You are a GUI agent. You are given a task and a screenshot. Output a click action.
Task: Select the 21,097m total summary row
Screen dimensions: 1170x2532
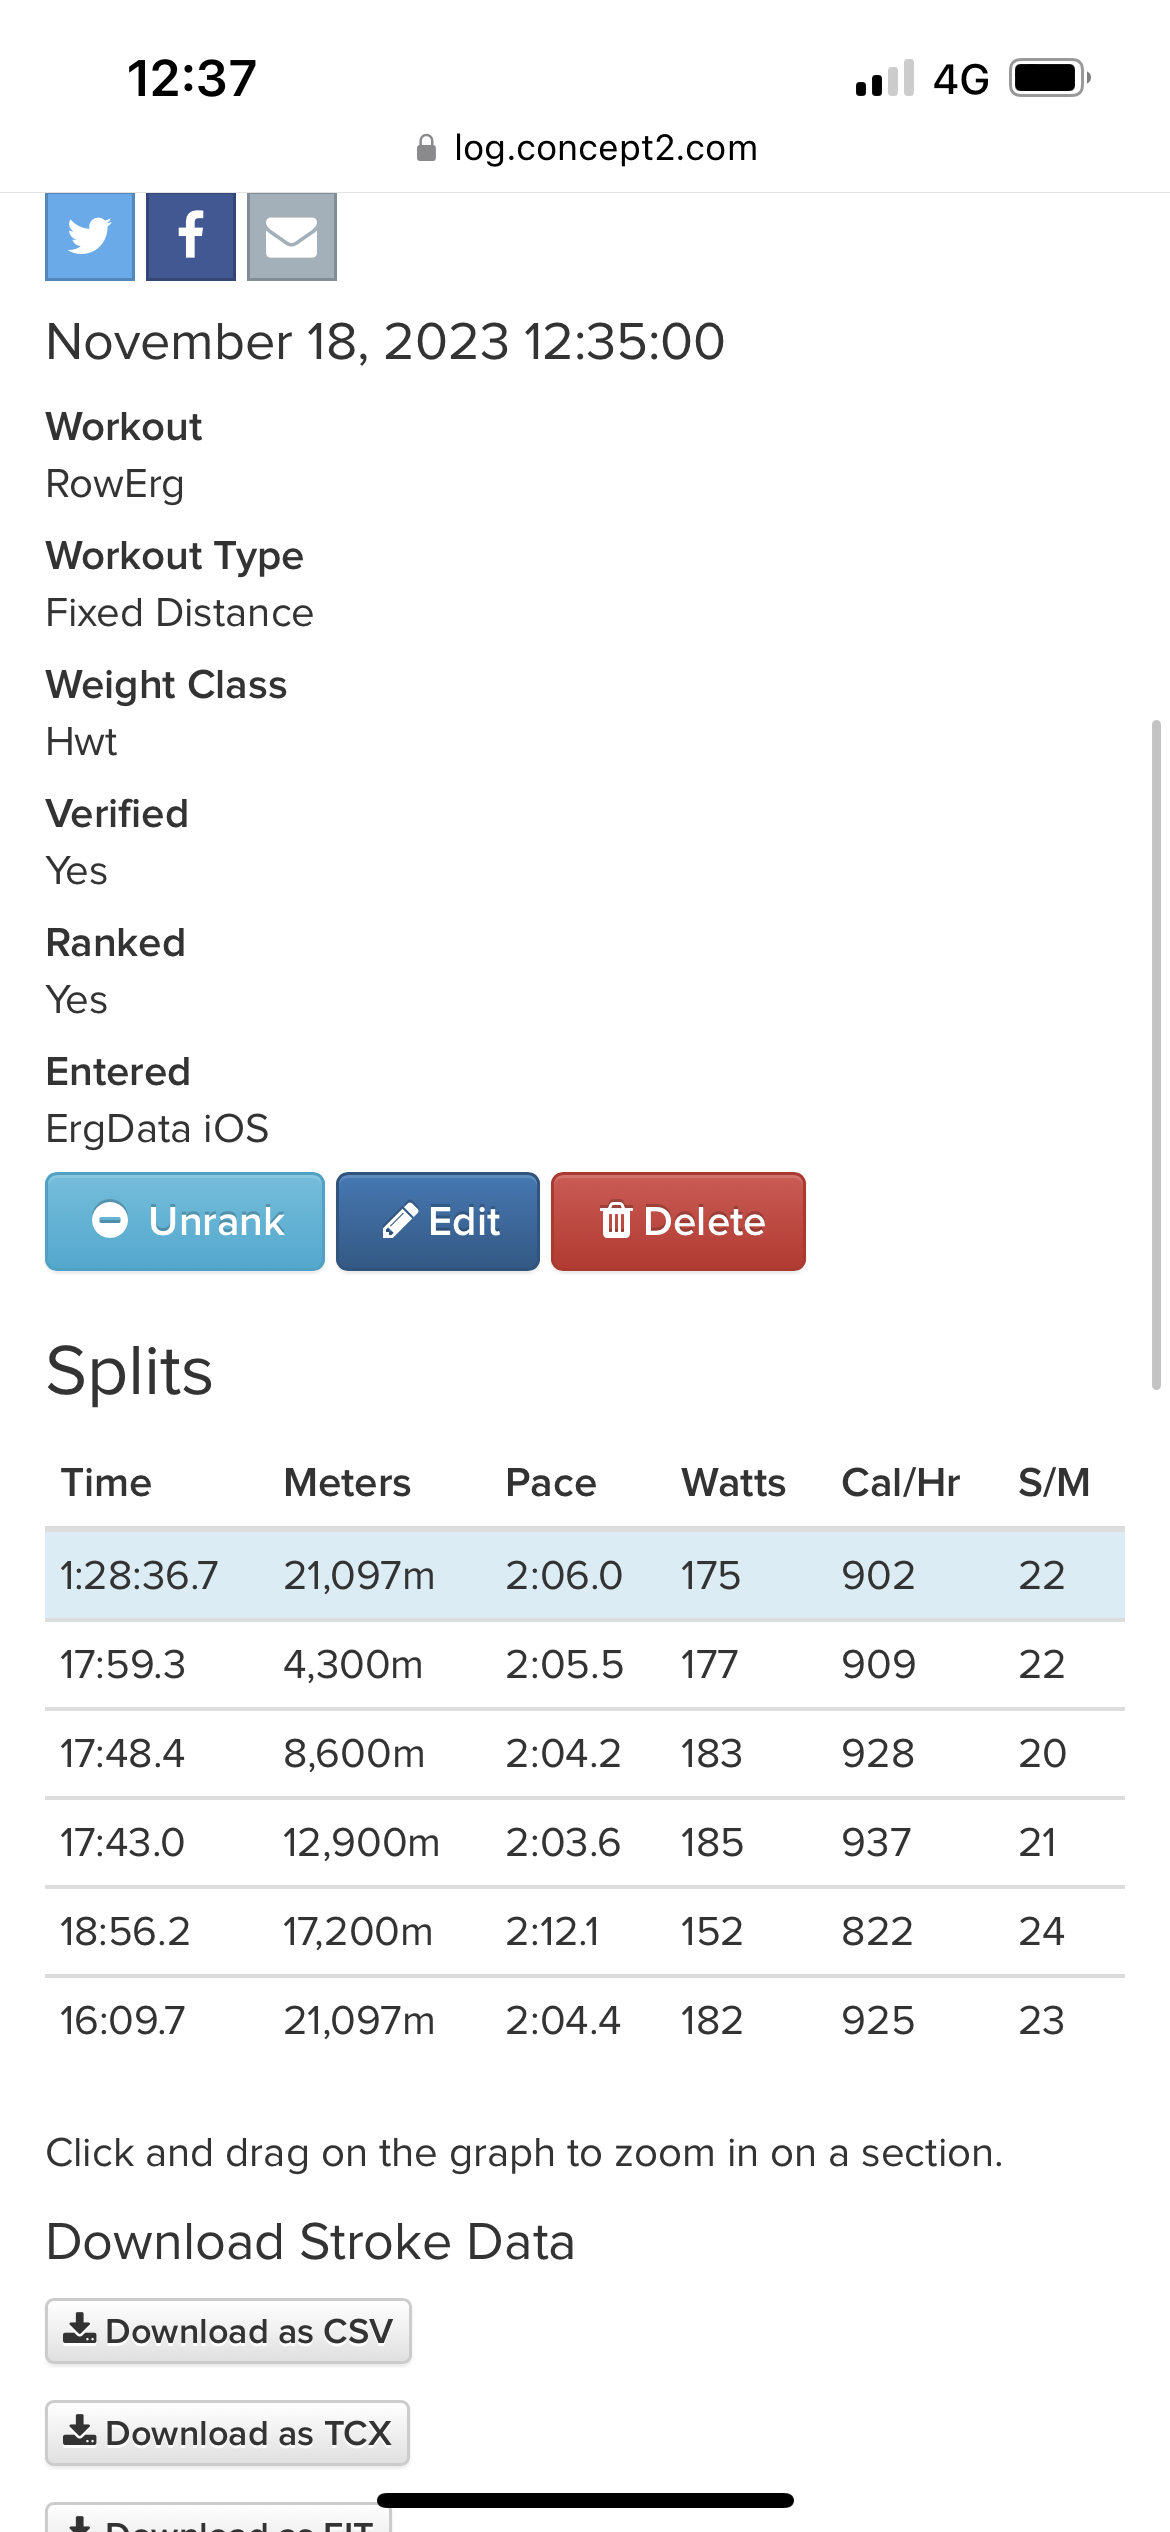click(x=585, y=1575)
